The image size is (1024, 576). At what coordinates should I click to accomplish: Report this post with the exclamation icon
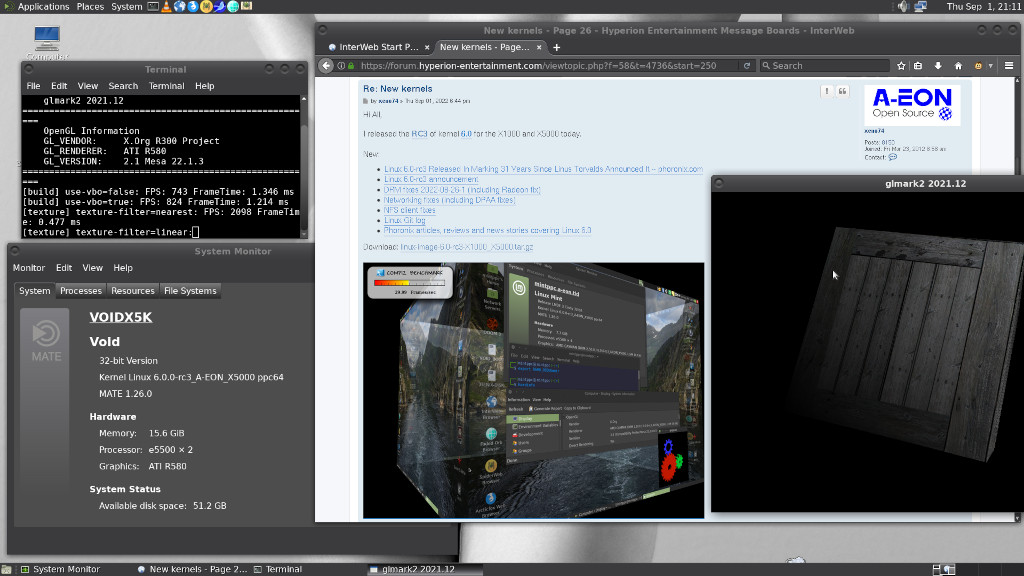[x=827, y=91]
